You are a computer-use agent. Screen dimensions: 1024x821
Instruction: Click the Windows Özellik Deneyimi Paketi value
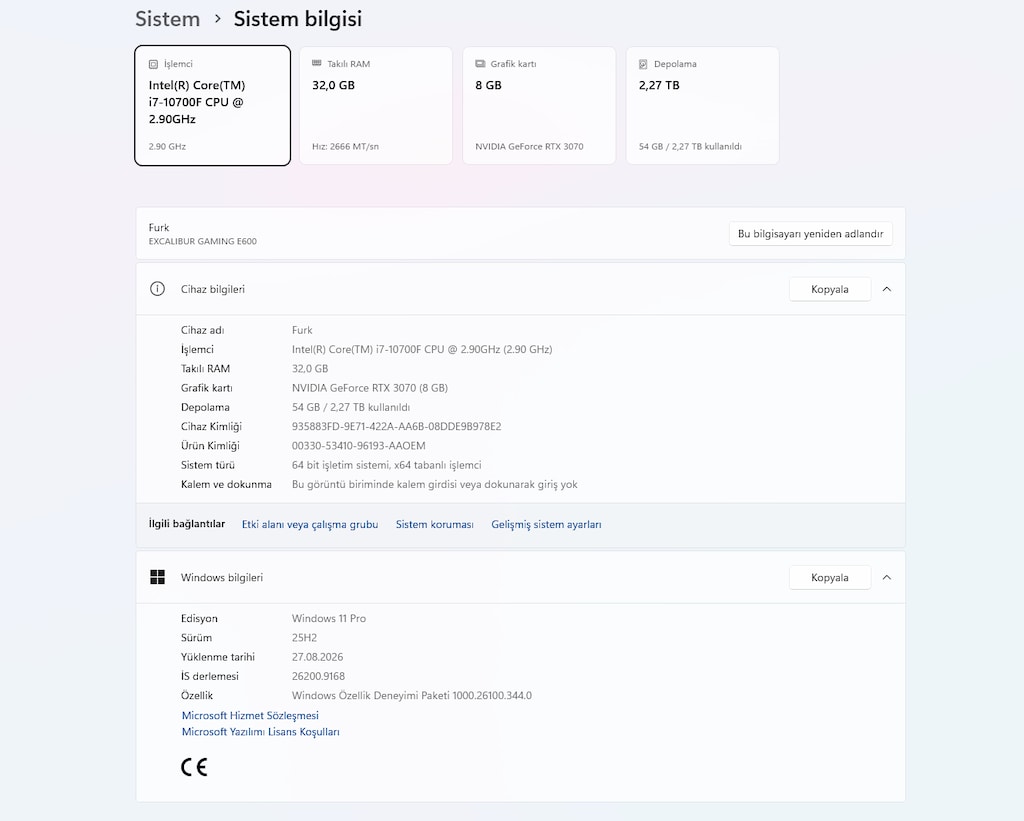pos(412,696)
